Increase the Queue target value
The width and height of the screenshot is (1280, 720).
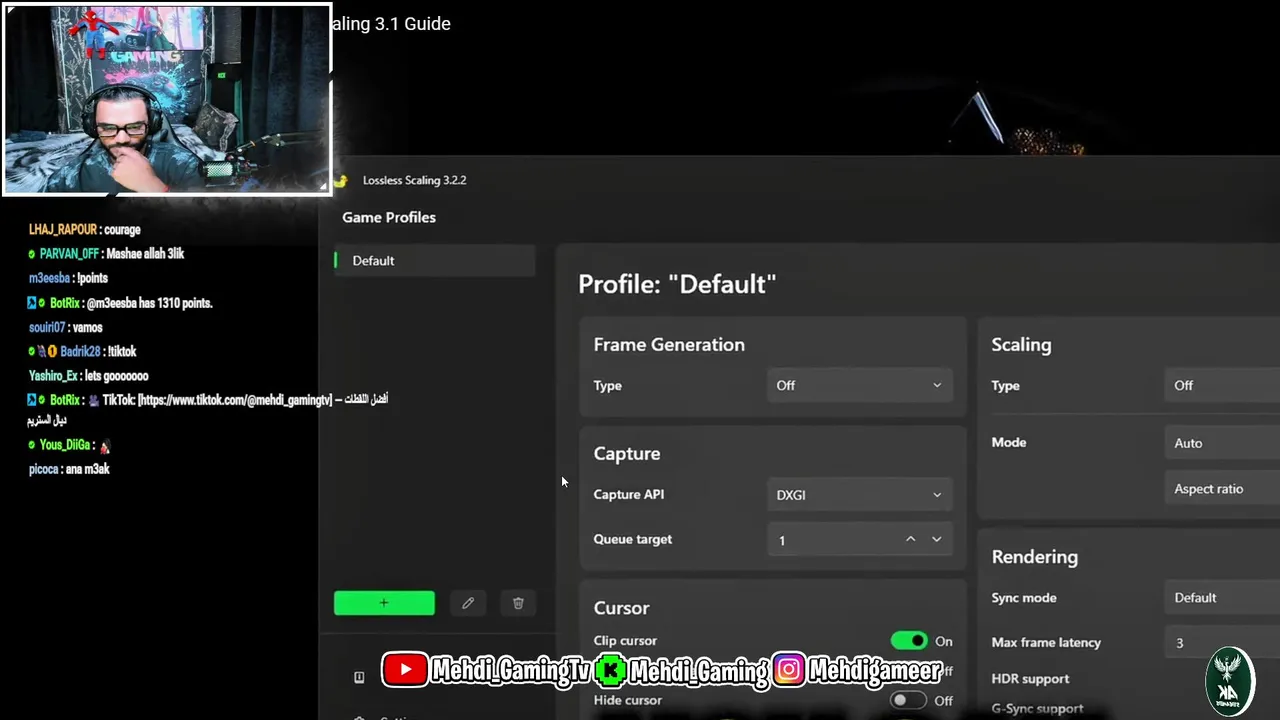tap(910, 539)
